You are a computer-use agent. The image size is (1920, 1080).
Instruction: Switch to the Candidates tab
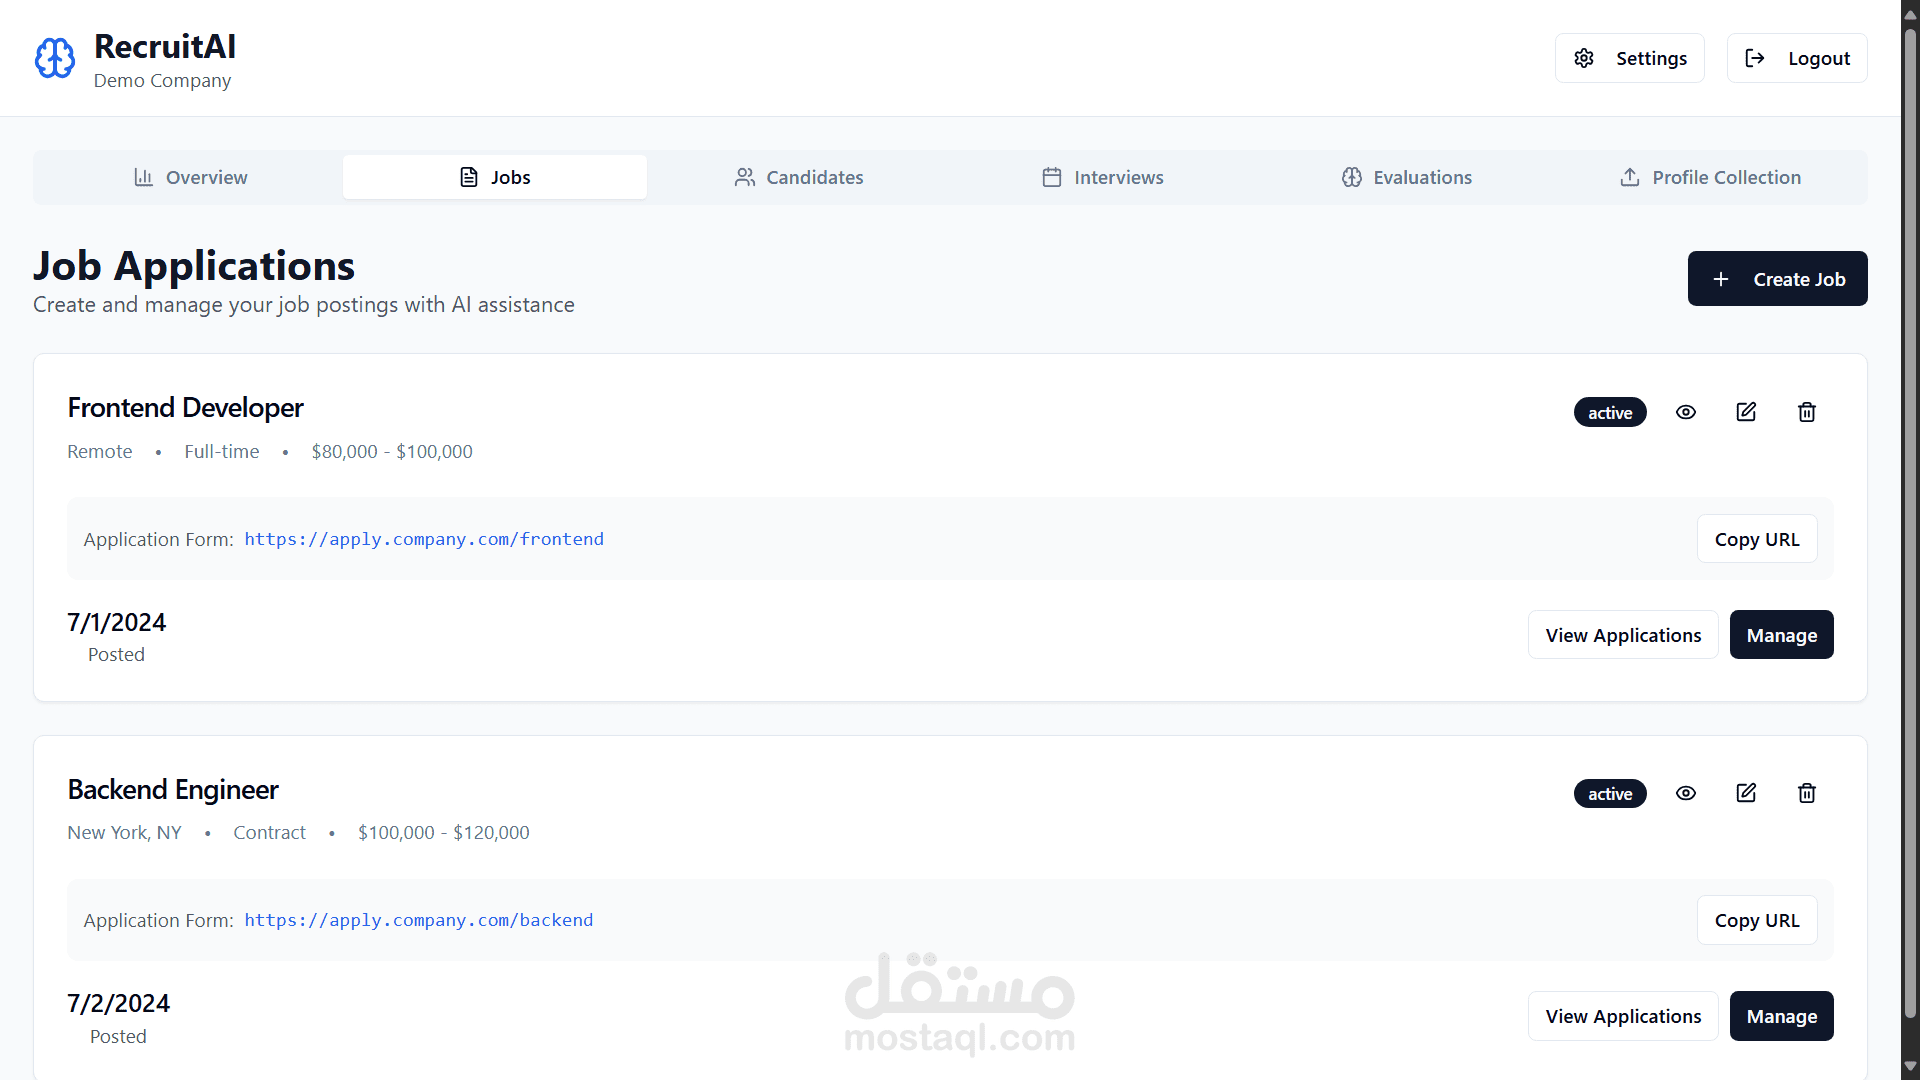tap(799, 177)
